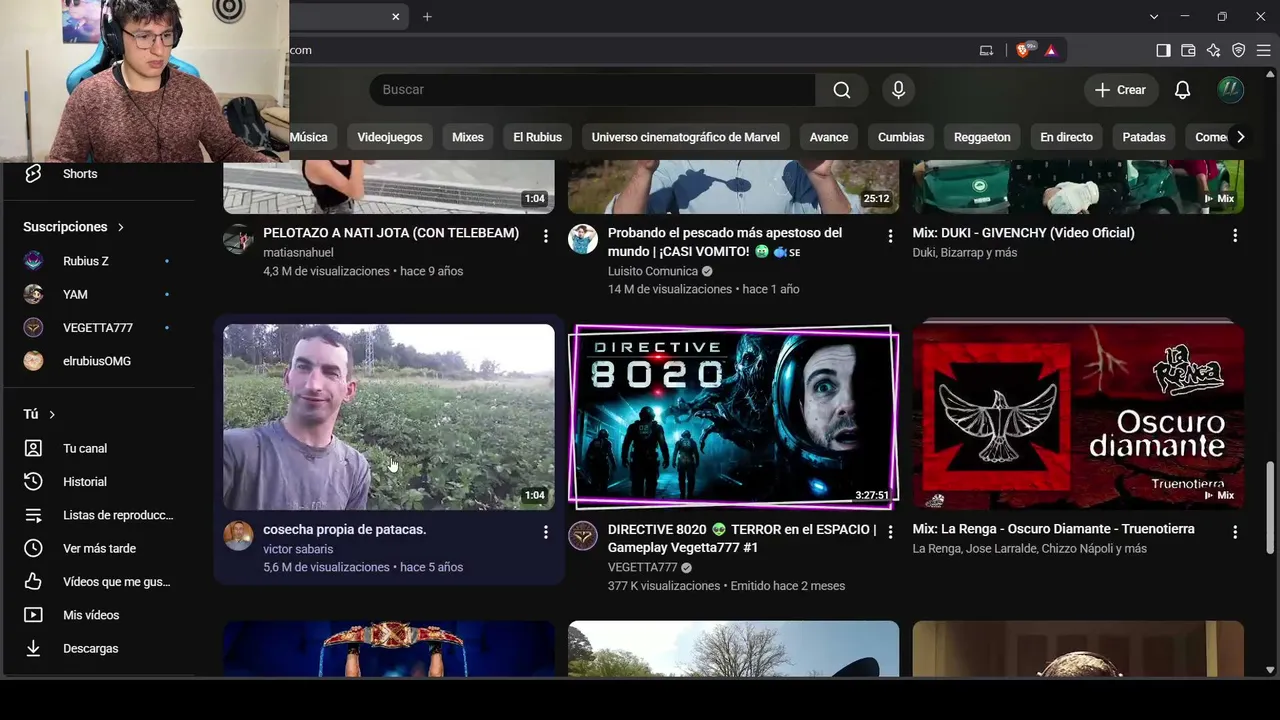Image resolution: width=1280 pixels, height=720 pixels.
Task: Select the En directo chip
Action: click(1066, 137)
